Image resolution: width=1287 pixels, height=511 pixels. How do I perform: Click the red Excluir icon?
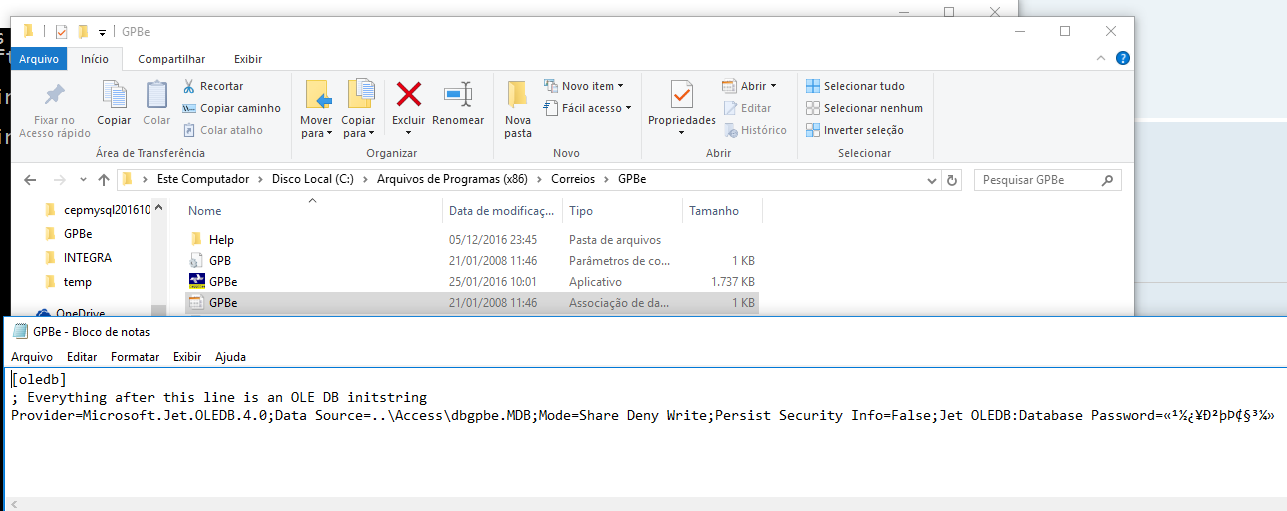click(409, 95)
